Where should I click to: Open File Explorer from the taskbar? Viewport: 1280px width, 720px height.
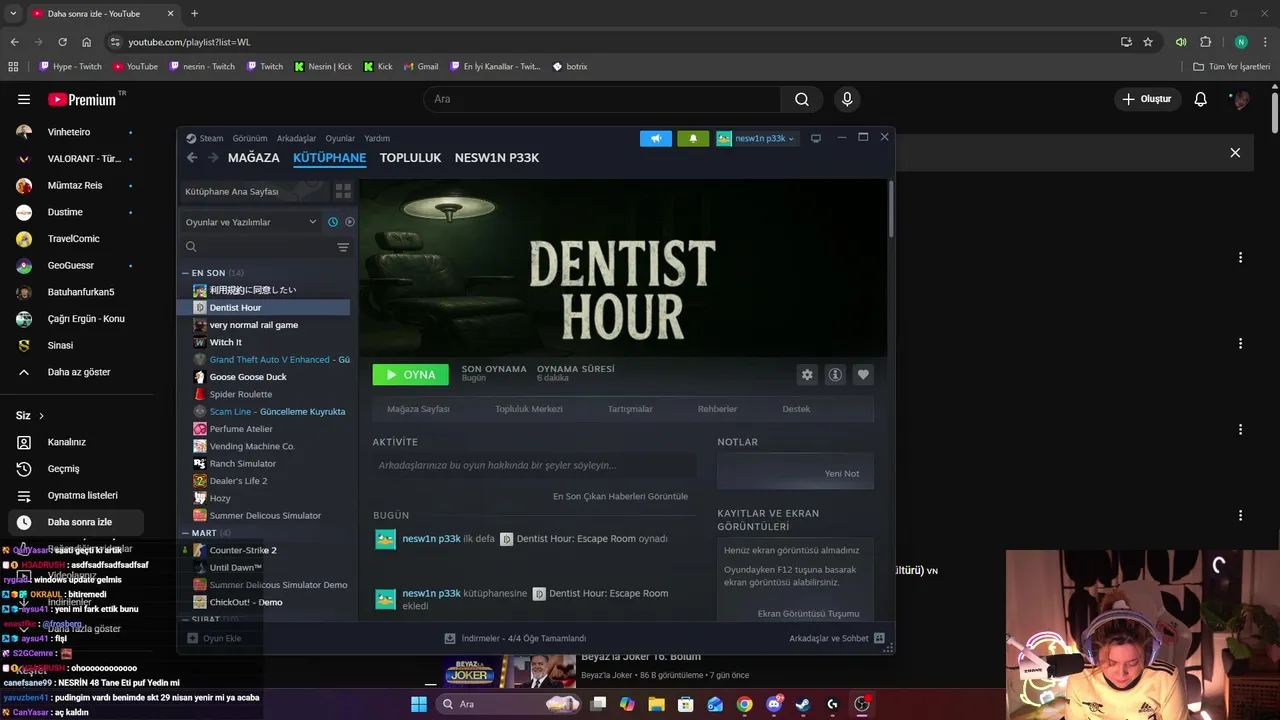tap(656, 704)
